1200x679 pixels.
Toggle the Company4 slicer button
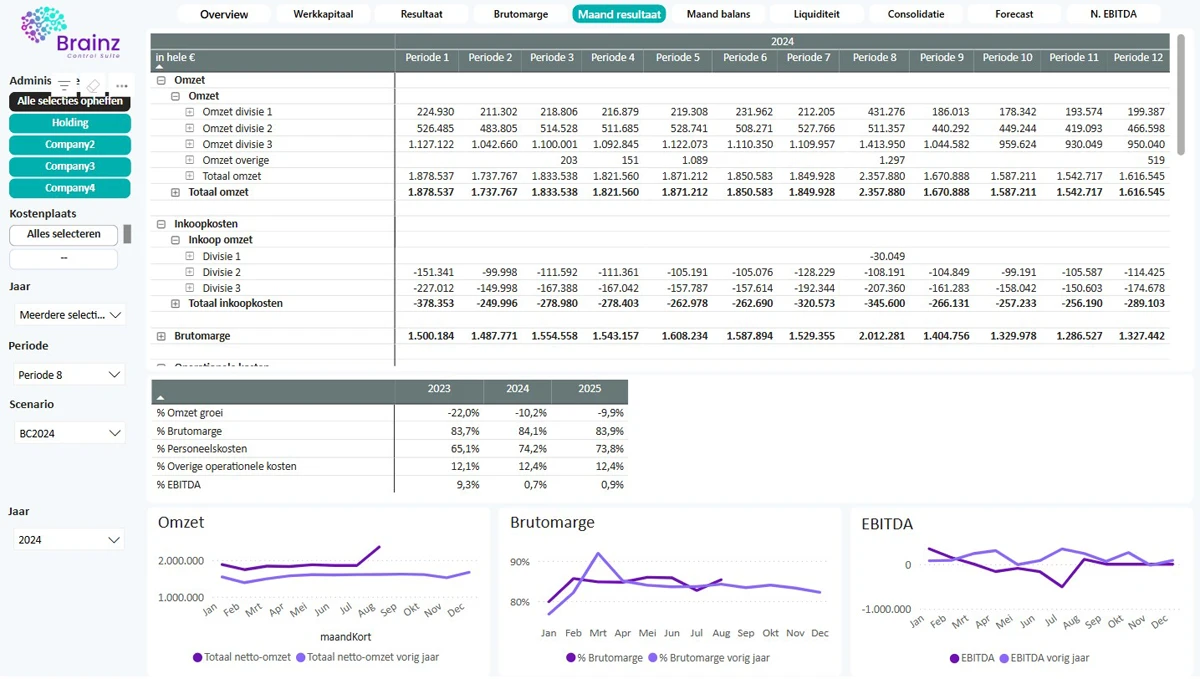pyautogui.click(x=70, y=188)
